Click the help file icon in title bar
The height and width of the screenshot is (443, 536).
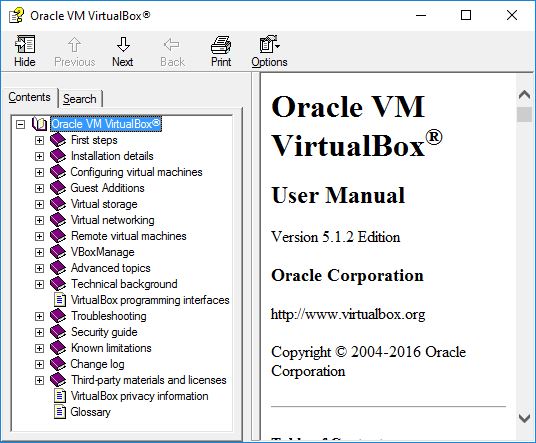[x=16, y=15]
